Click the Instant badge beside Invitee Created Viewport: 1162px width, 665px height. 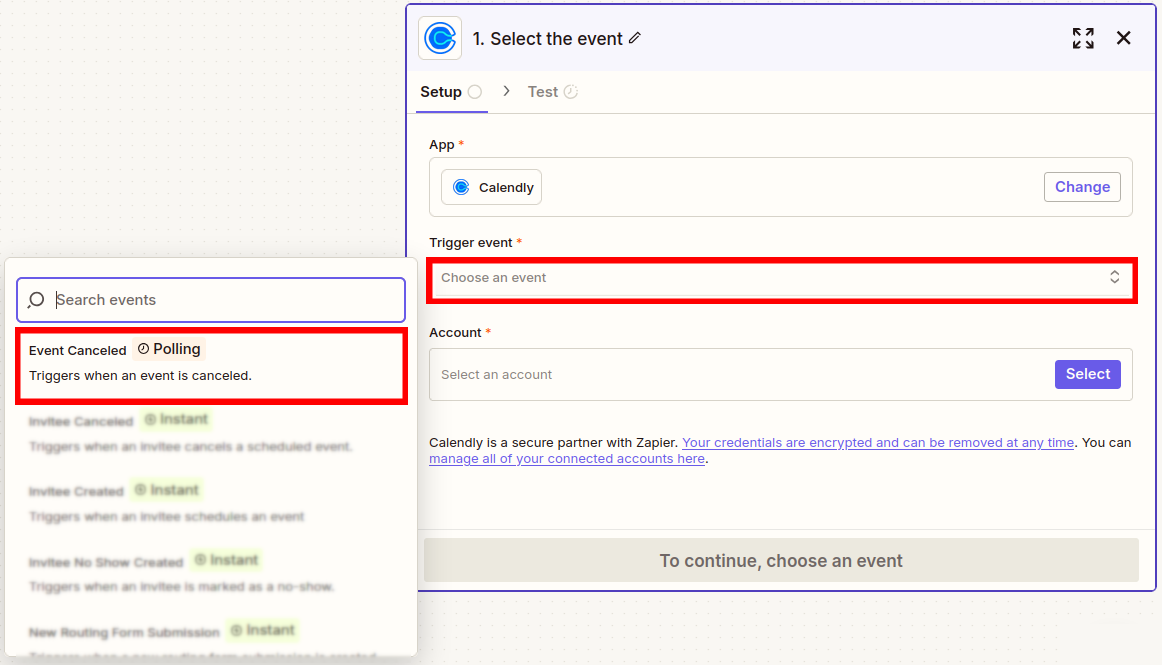pos(167,490)
